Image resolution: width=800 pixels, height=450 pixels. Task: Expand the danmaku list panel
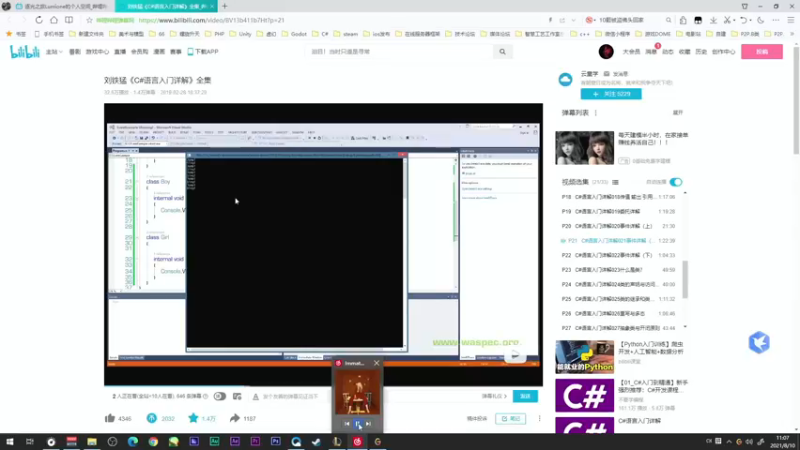pos(678,113)
